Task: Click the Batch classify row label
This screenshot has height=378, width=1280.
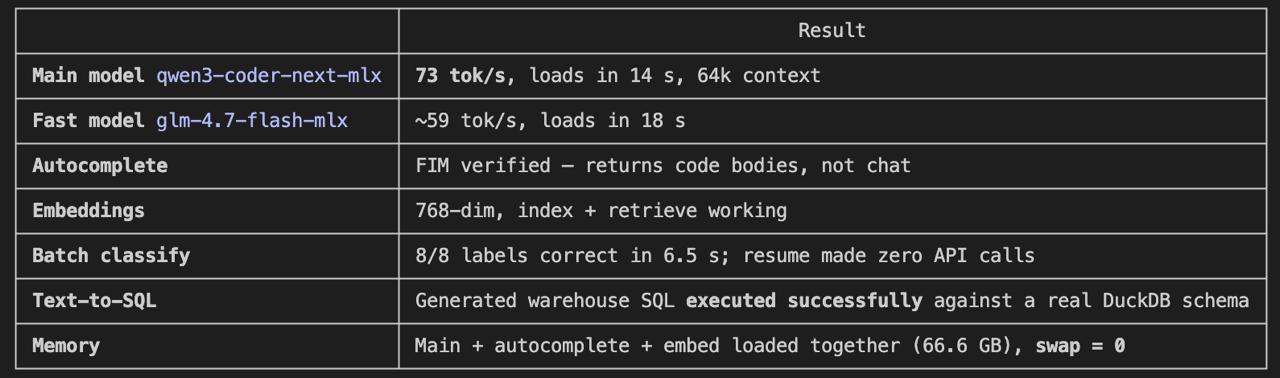Action: (111, 255)
